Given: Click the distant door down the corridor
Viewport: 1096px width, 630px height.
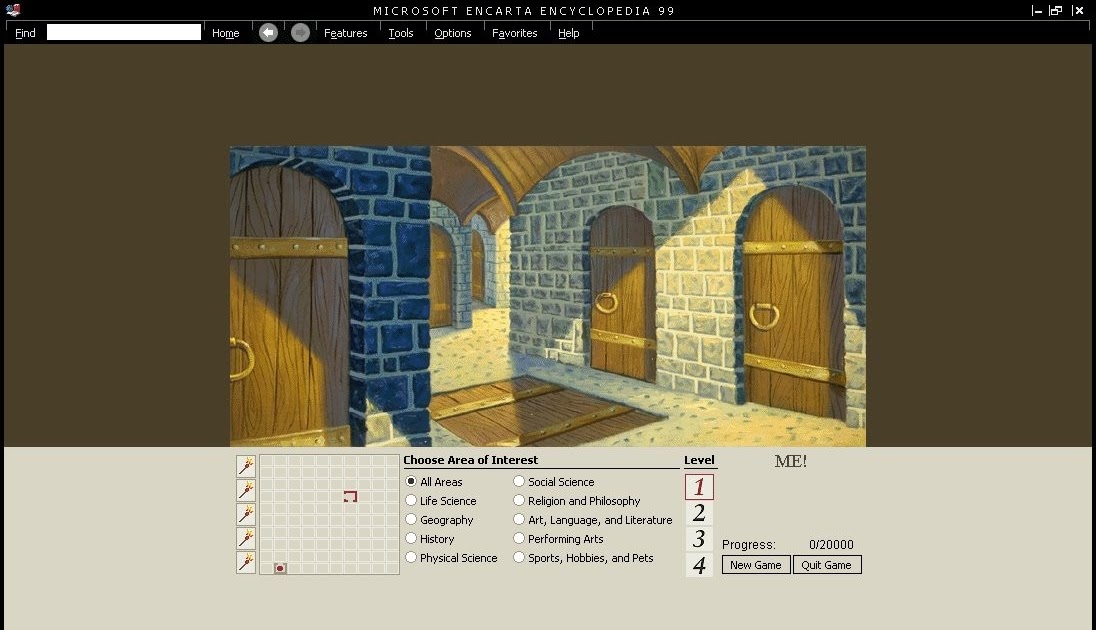Looking at the screenshot, I should click(x=441, y=276).
